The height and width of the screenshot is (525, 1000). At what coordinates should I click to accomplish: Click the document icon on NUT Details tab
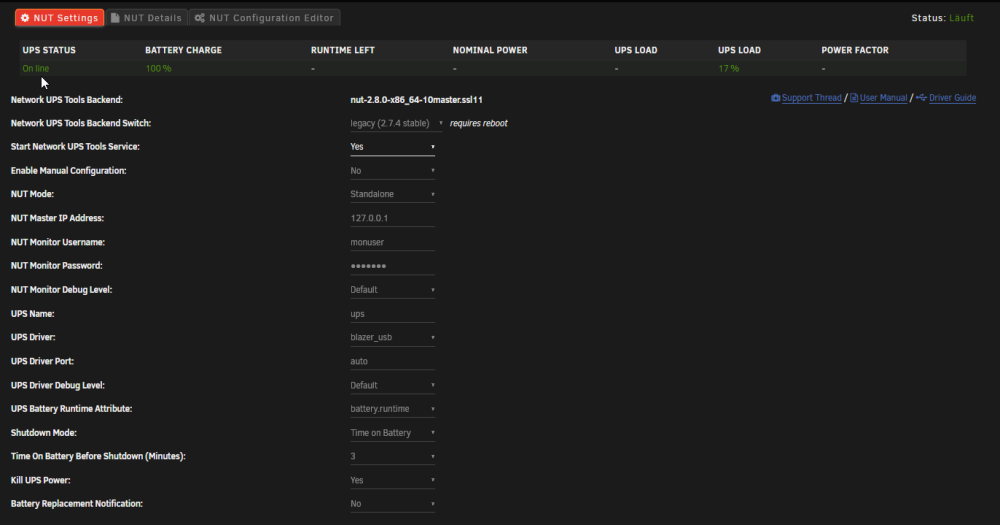pos(115,18)
